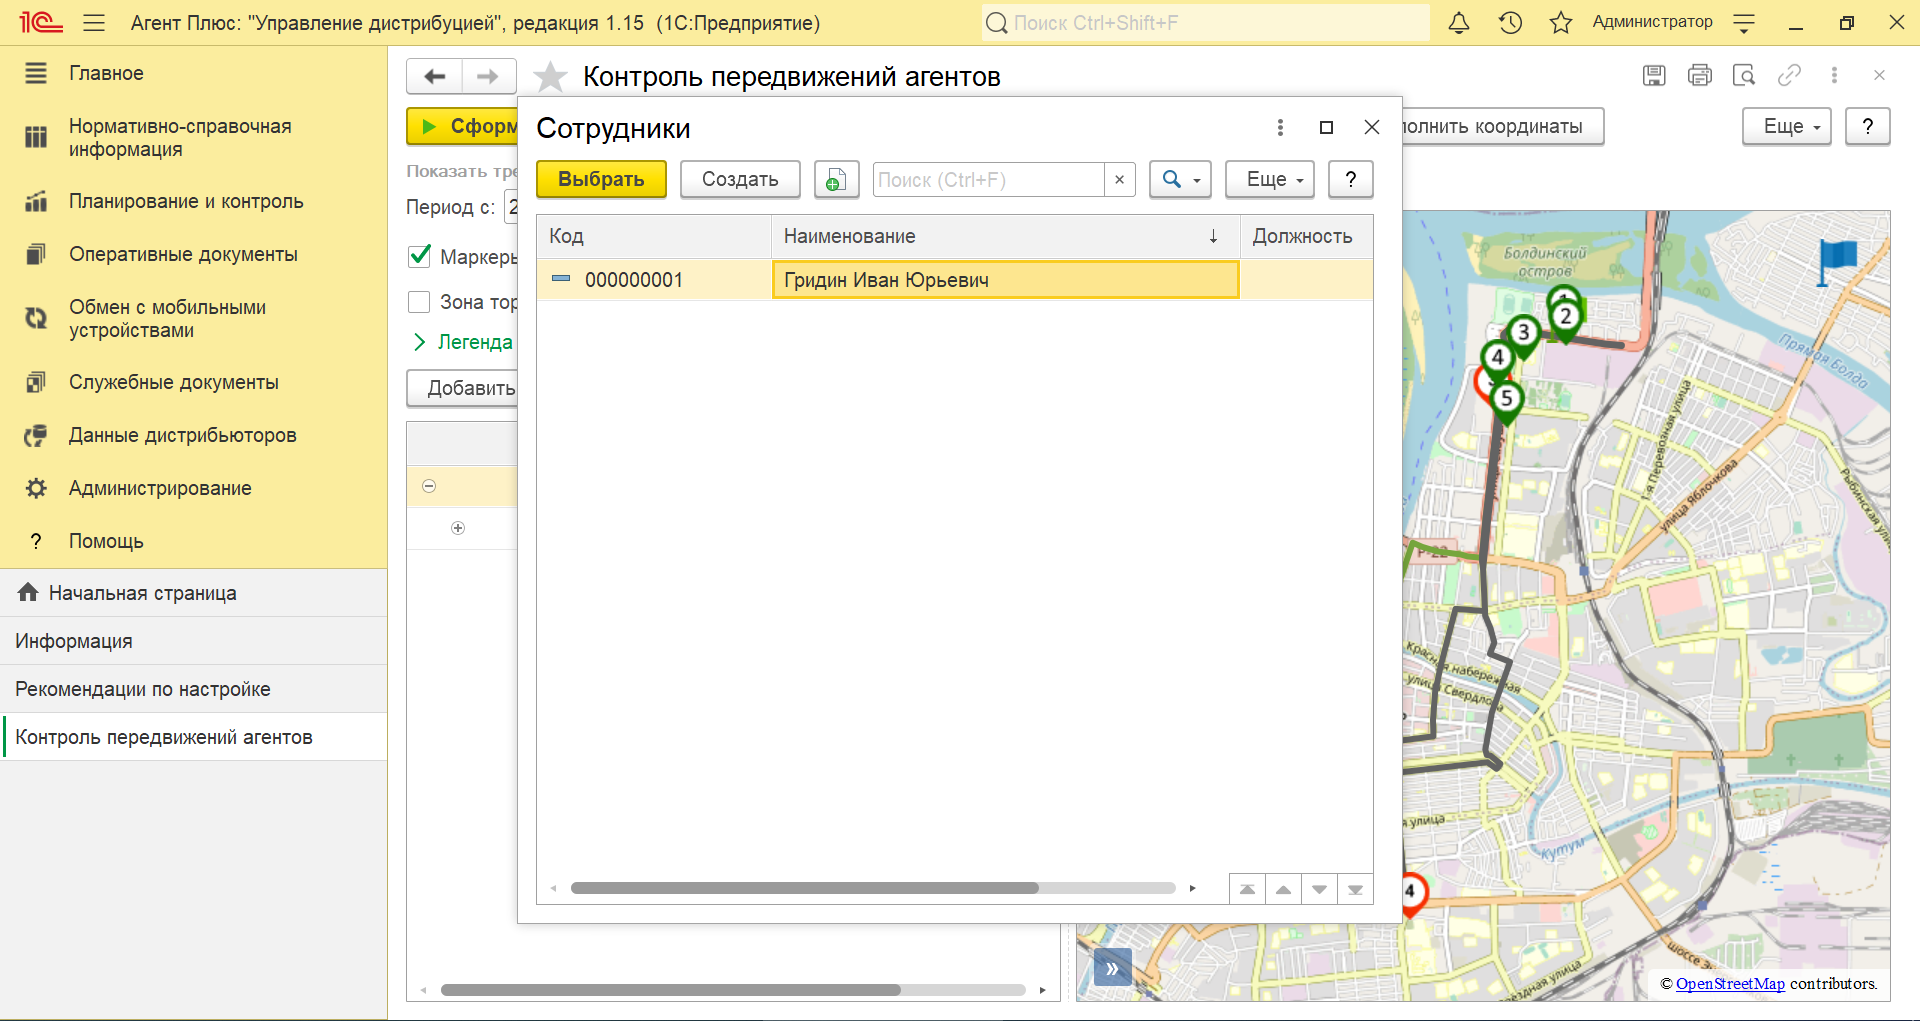Open Оперативные документы section
This screenshot has height=1021, width=1920.
[183, 254]
